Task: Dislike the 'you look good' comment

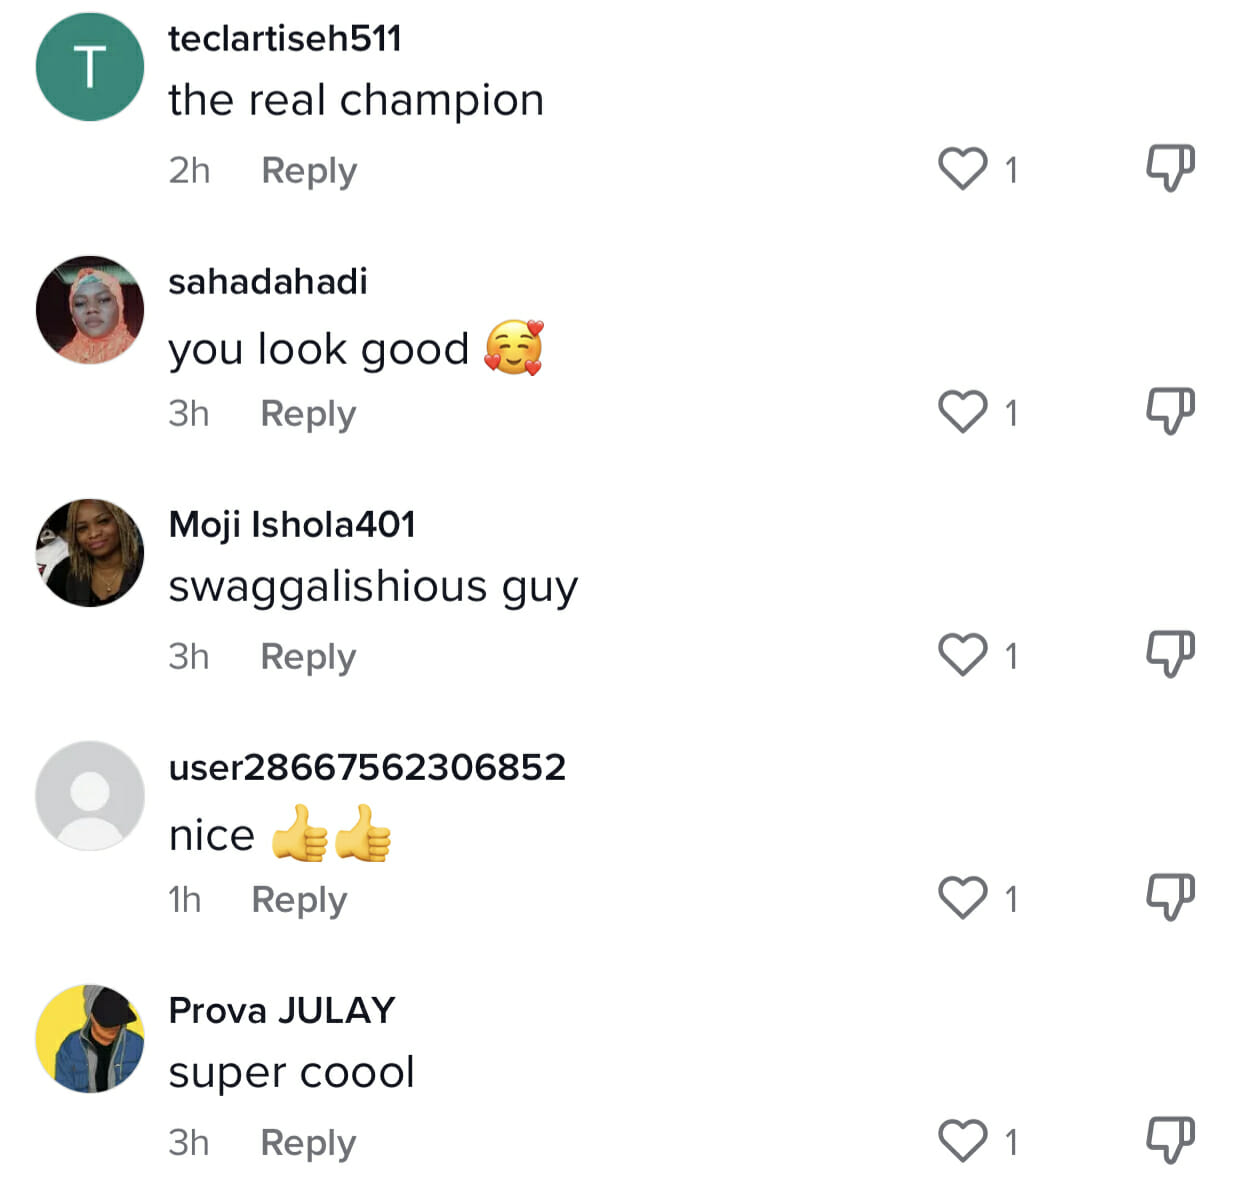Action: 1170,410
